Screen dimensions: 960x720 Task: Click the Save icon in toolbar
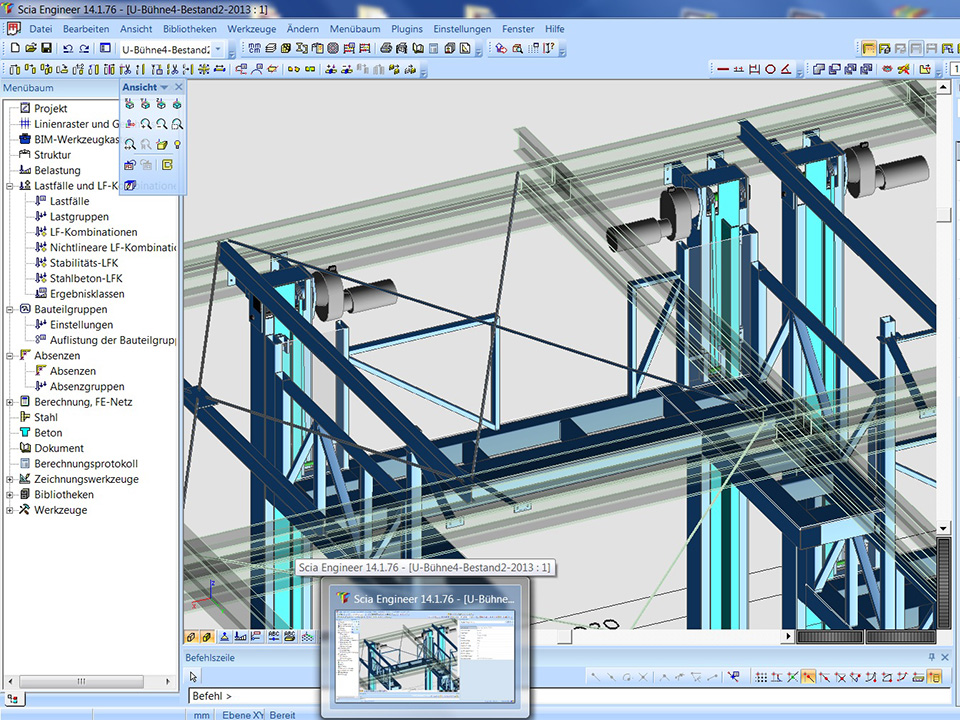click(x=47, y=48)
